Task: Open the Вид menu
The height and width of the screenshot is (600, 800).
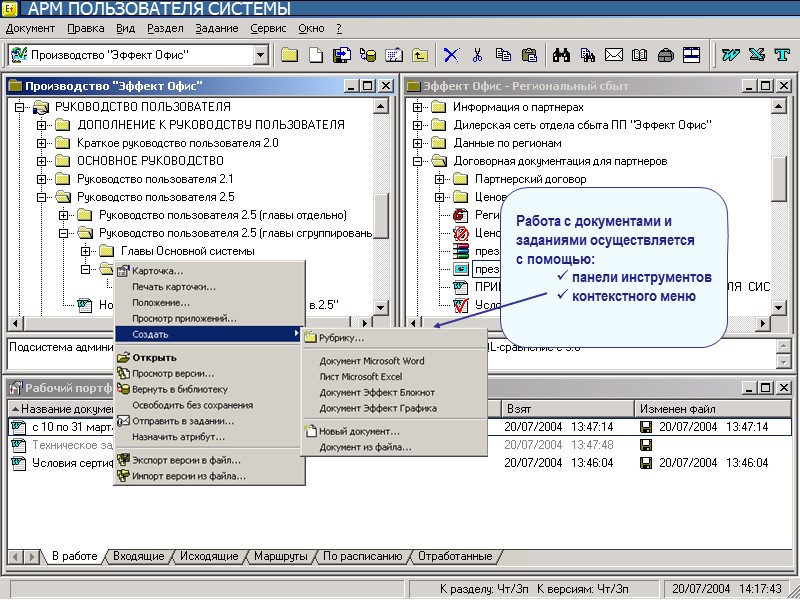Action: (x=126, y=29)
